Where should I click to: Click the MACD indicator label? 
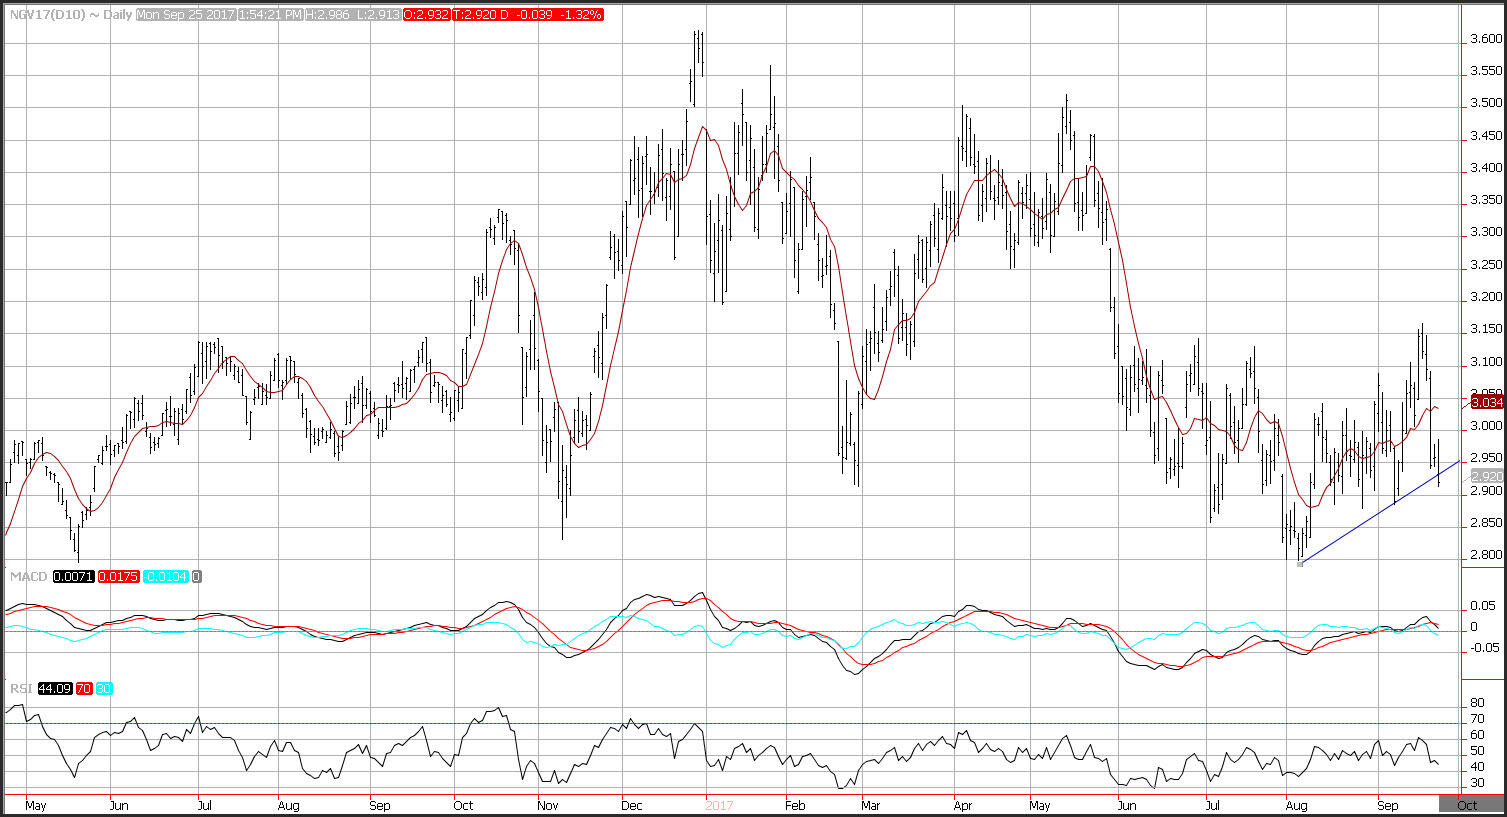click(27, 577)
